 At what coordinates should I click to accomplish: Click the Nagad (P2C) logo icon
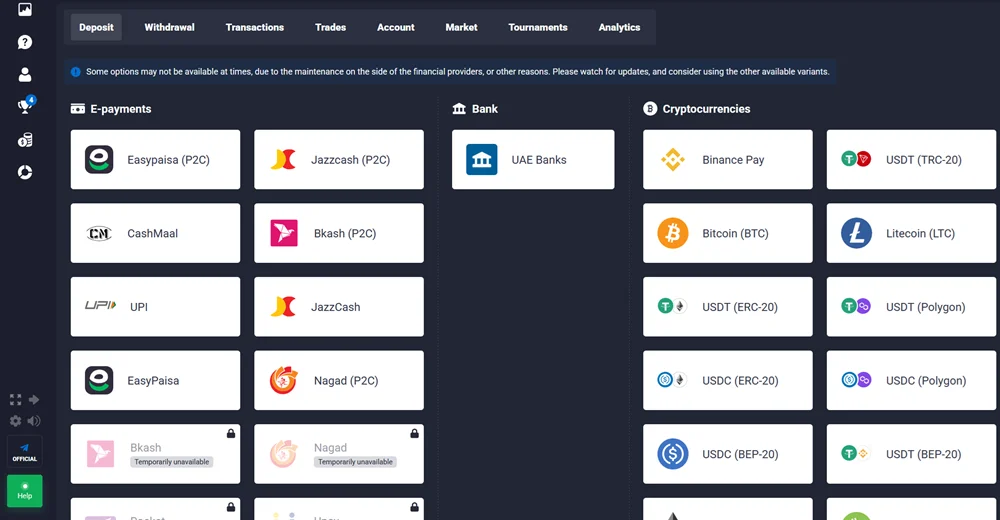(x=284, y=380)
